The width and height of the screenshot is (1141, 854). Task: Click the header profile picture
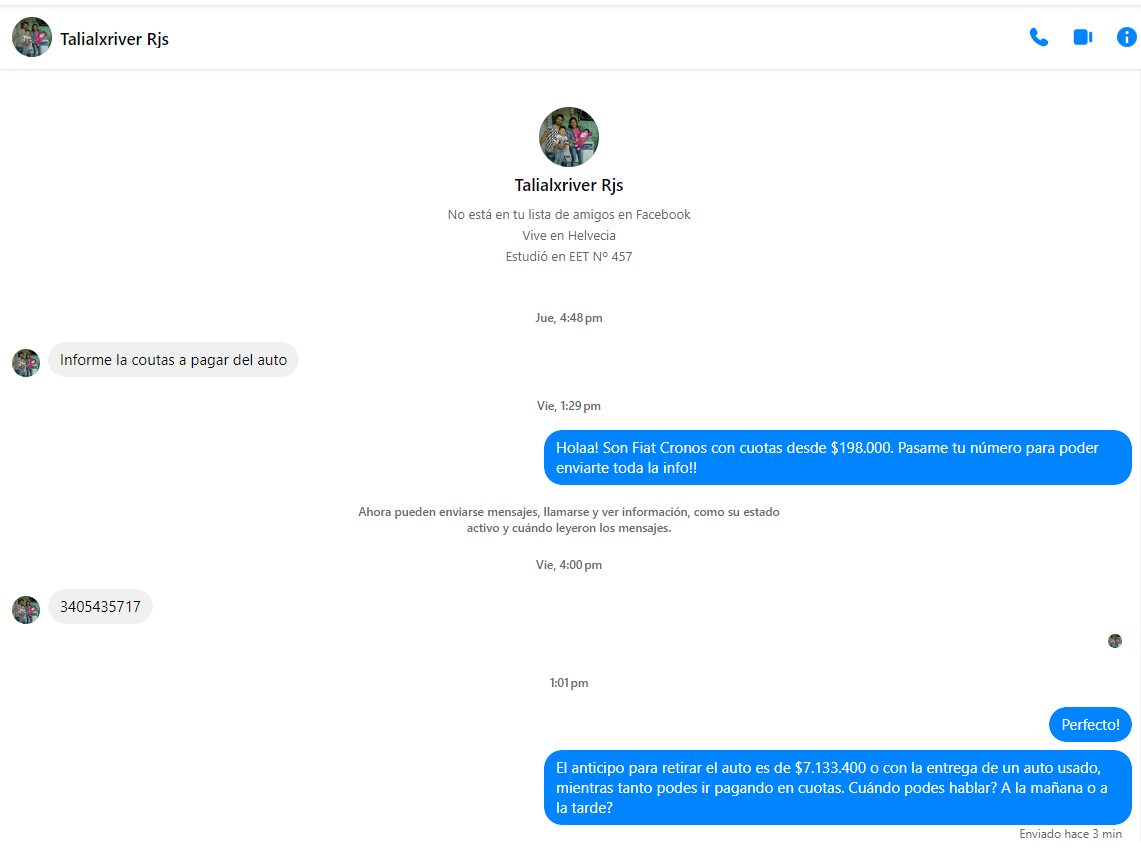click(x=32, y=38)
